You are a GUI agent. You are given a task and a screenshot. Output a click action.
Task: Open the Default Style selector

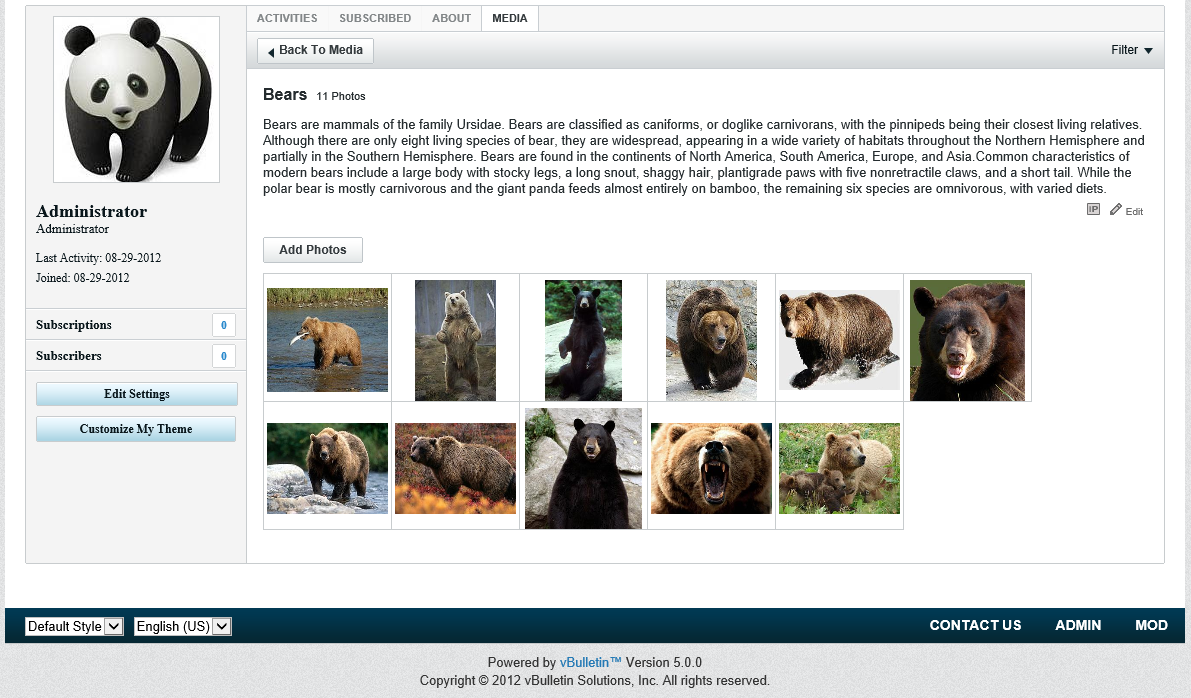coord(74,626)
